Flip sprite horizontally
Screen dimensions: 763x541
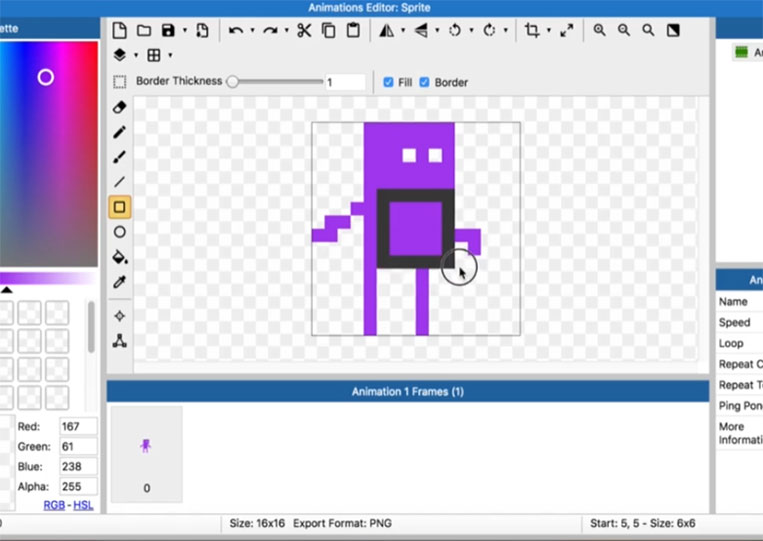(x=387, y=30)
